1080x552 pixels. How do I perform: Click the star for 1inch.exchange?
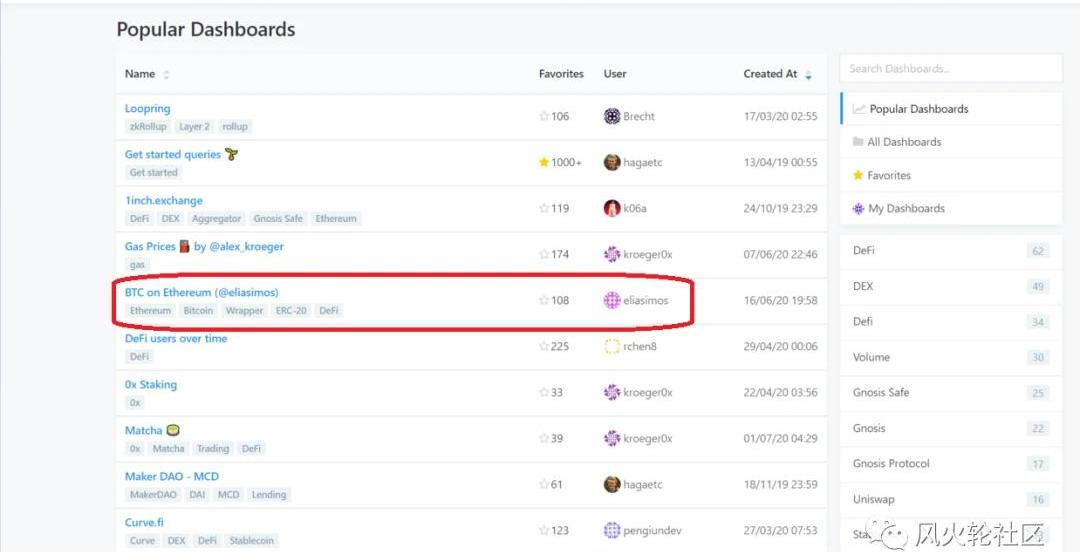point(544,208)
